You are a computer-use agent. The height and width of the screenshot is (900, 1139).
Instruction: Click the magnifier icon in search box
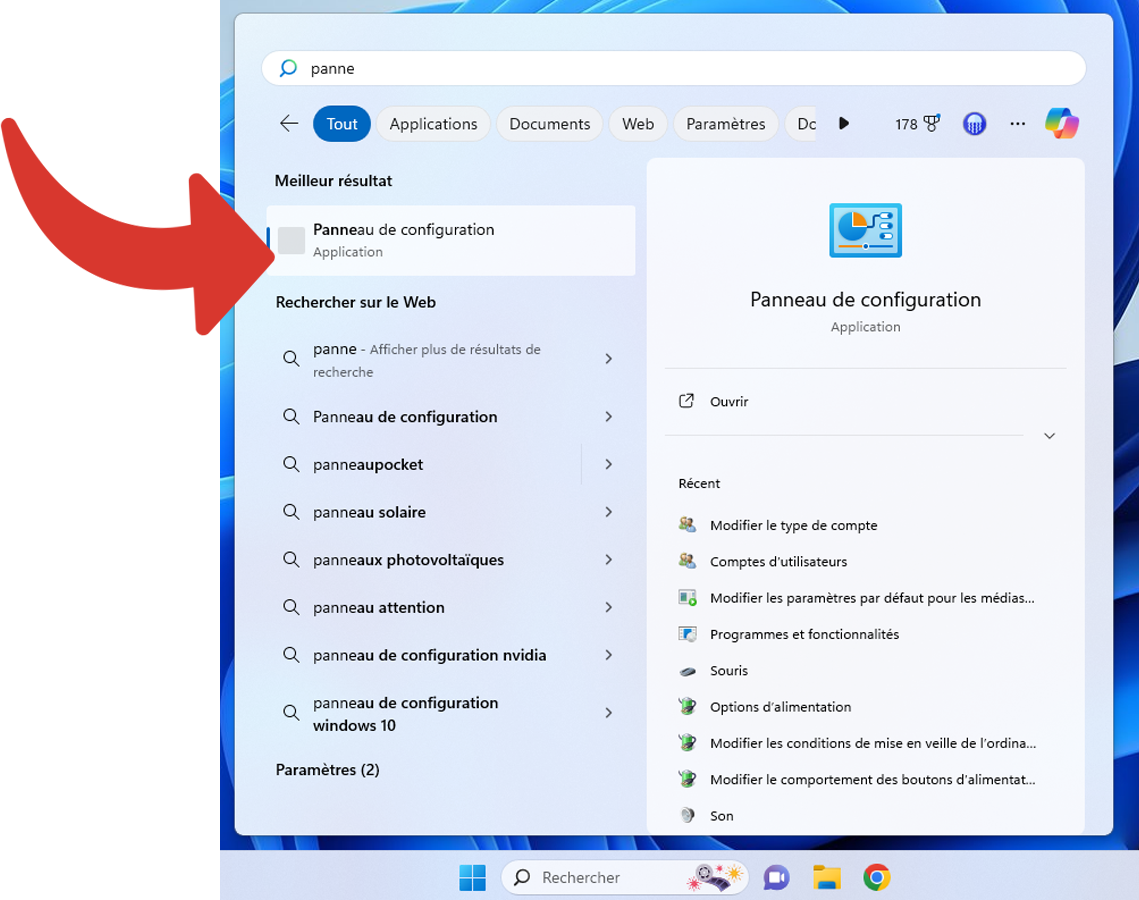click(288, 68)
